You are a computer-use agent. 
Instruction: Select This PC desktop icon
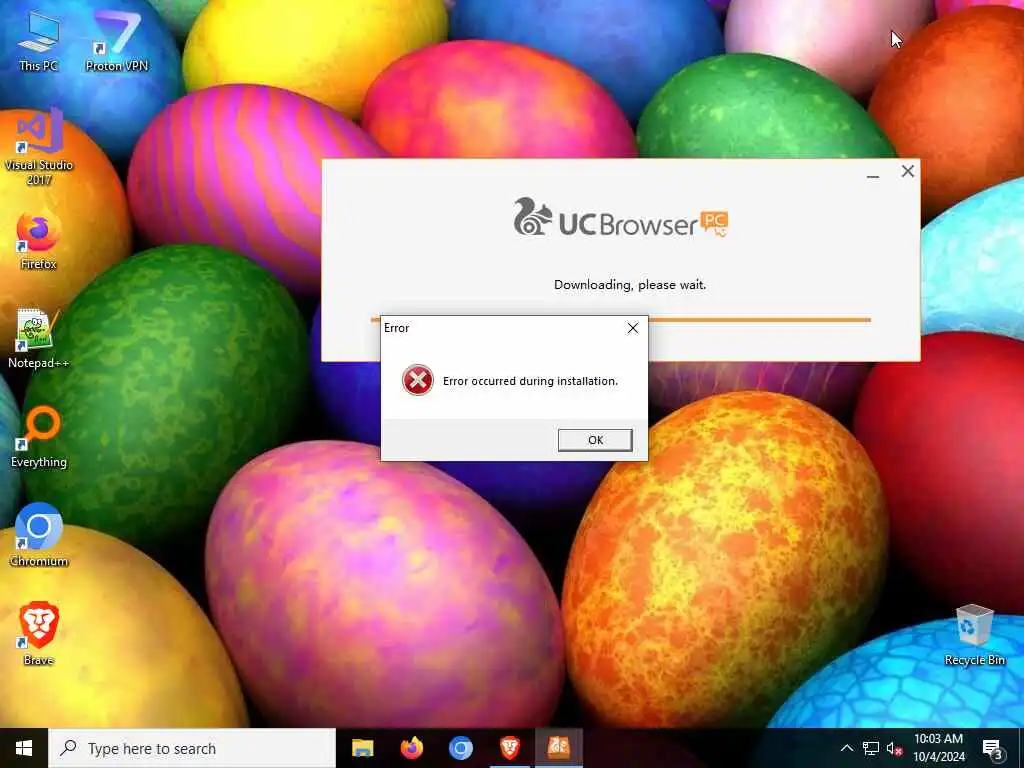pos(39,40)
